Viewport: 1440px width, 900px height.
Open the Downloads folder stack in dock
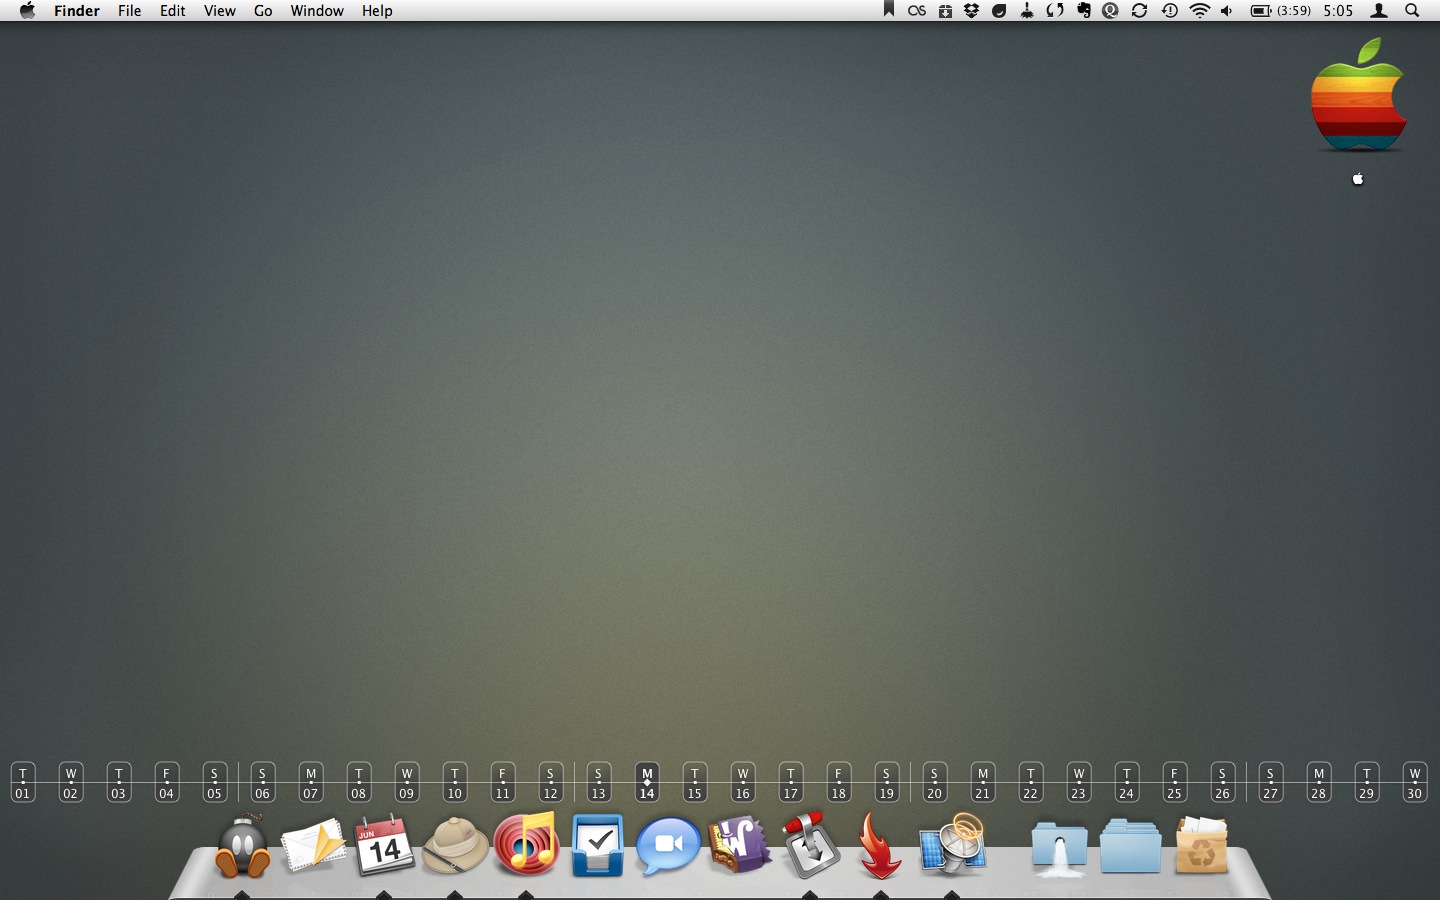(1059, 848)
